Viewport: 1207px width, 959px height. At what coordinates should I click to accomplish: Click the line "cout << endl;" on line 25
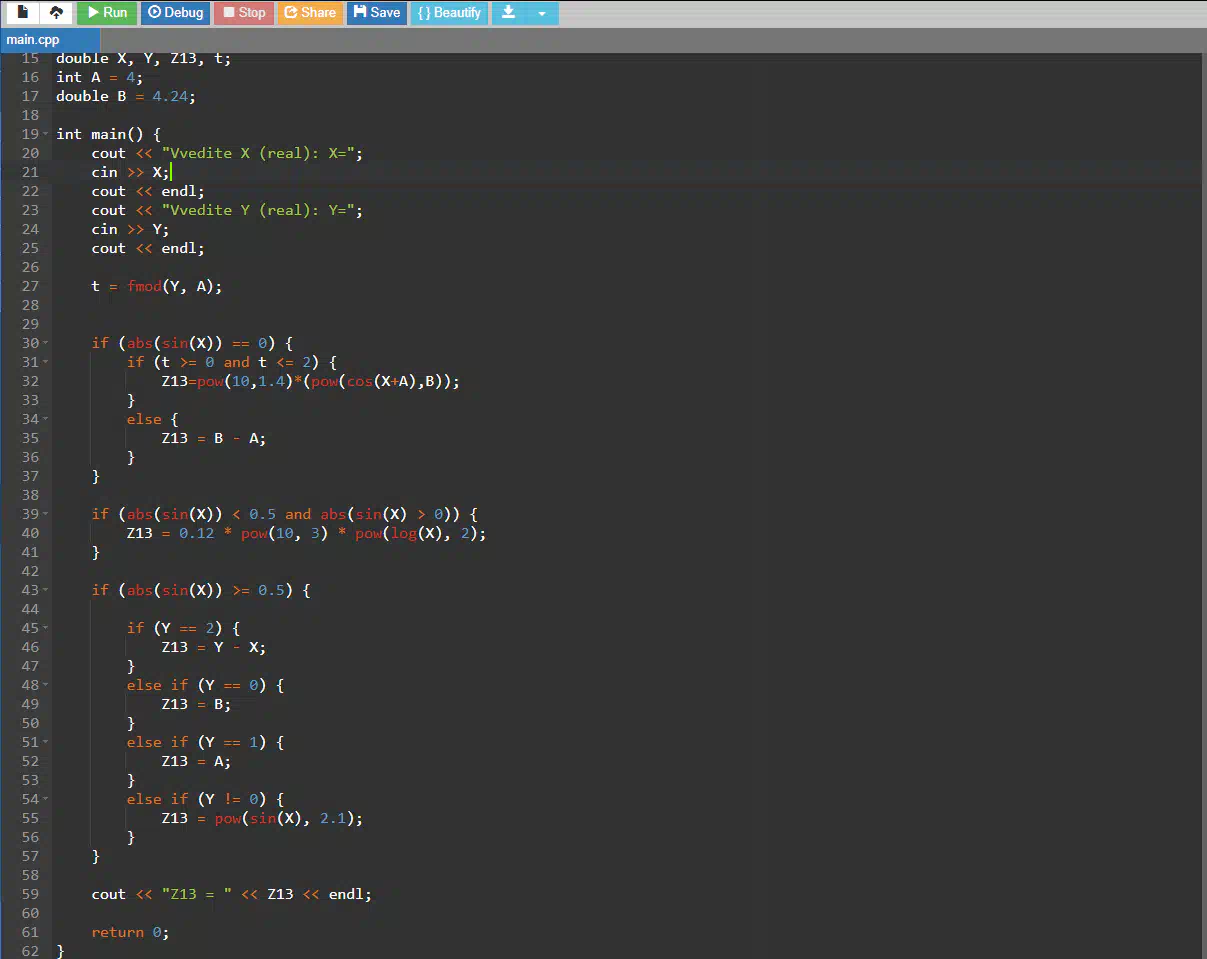[148, 248]
